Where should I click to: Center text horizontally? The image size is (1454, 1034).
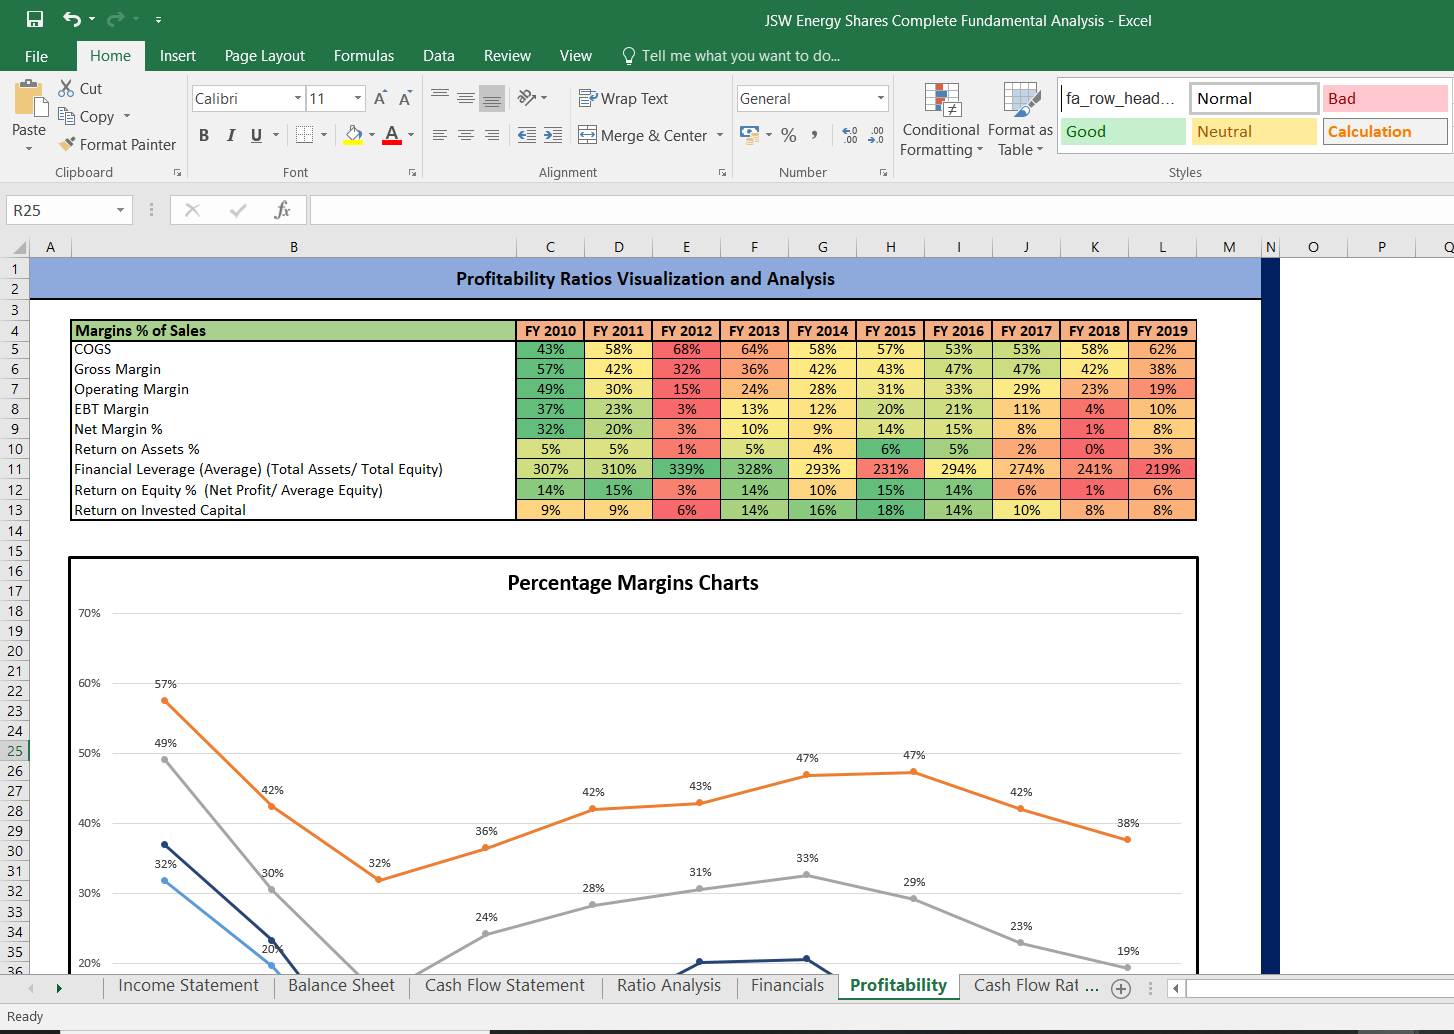coord(466,135)
